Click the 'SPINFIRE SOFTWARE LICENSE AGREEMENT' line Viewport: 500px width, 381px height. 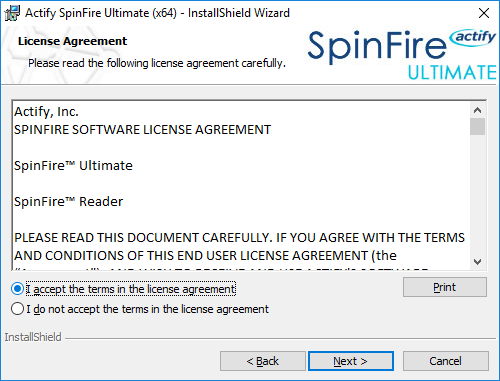point(142,129)
